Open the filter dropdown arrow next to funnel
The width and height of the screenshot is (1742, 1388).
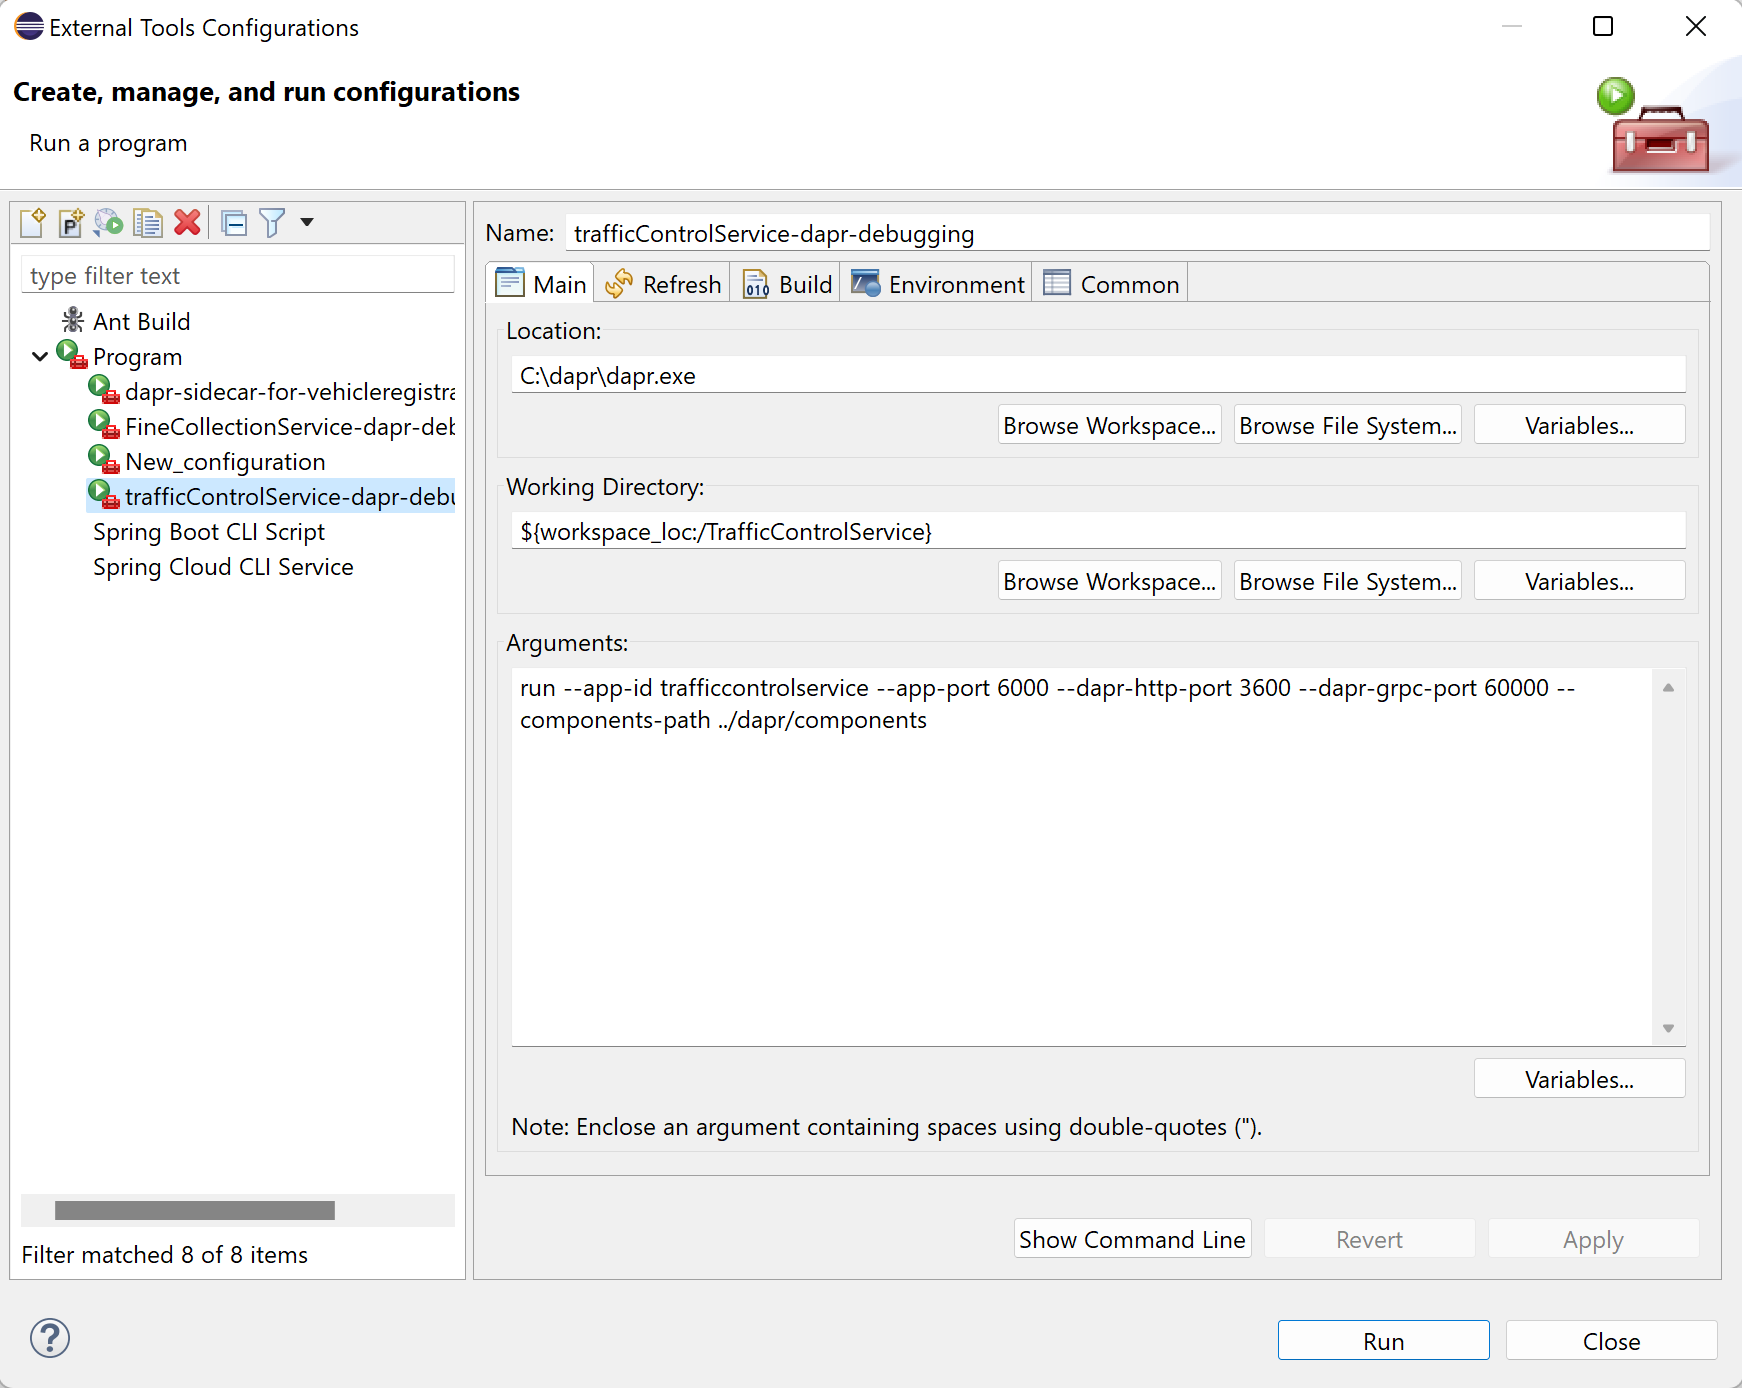(307, 222)
